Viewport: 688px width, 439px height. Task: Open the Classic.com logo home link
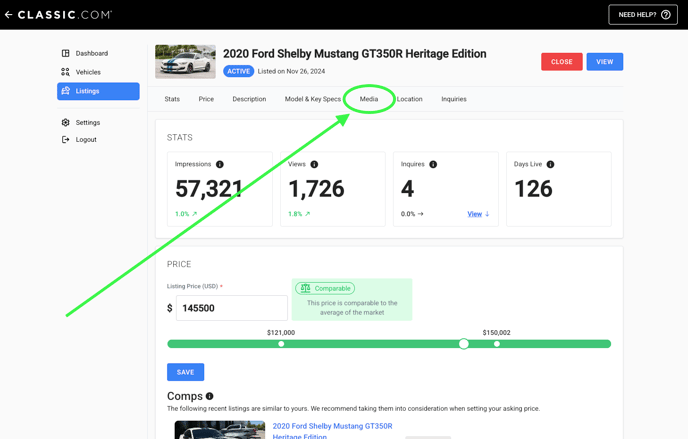pyautogui.click(x=64, y=15)
